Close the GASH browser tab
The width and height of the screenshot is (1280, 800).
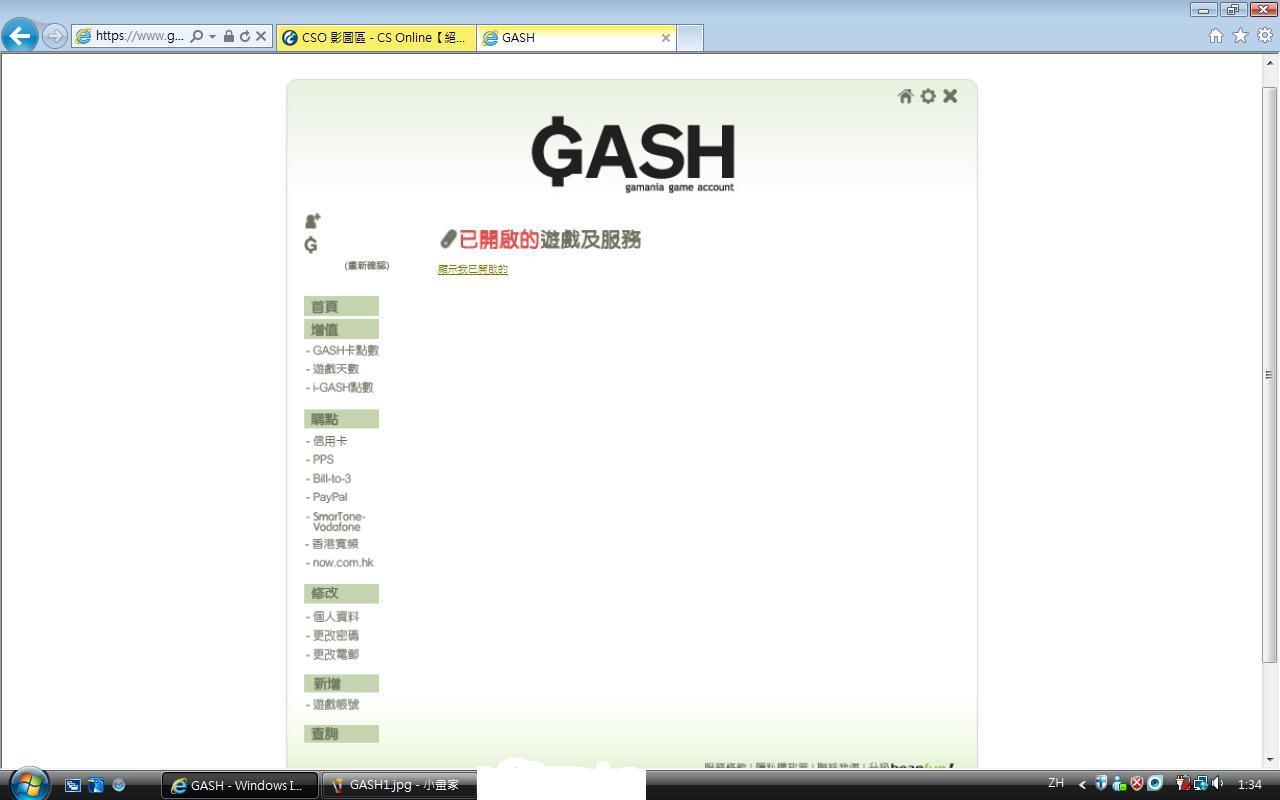pos(666,38)
